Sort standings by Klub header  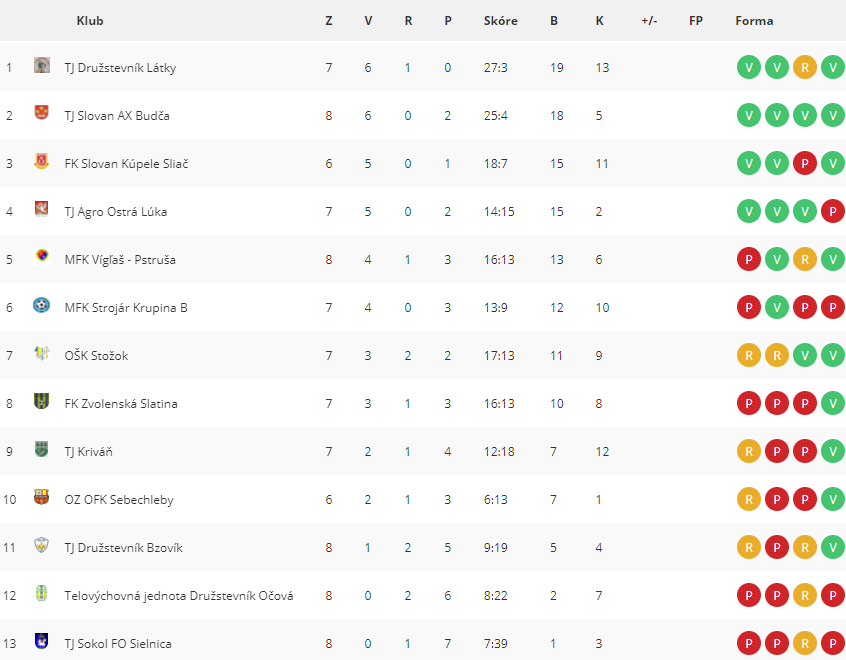tap(90, 21)
